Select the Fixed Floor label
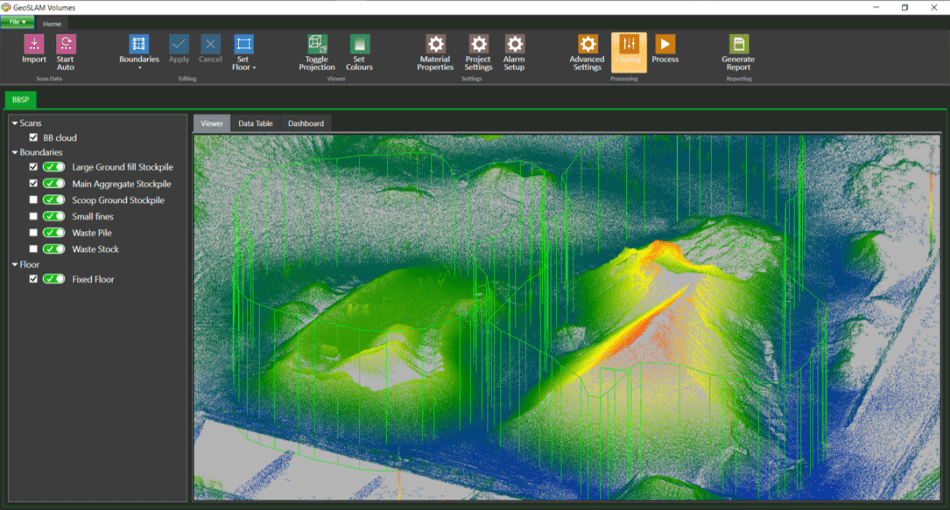The height and width of the screenshot is (510, 950). 93,279
